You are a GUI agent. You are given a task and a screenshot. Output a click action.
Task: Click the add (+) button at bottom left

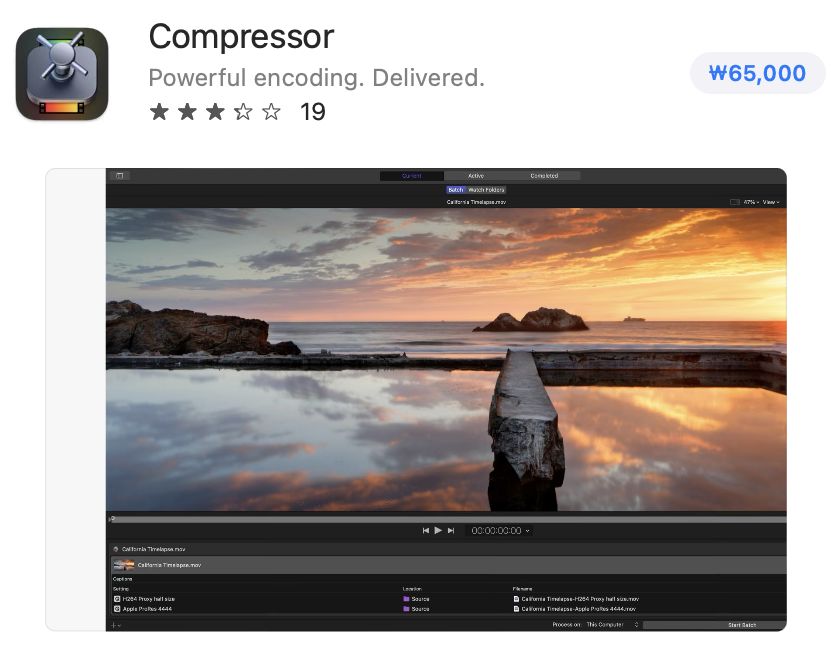click(116, 625)
